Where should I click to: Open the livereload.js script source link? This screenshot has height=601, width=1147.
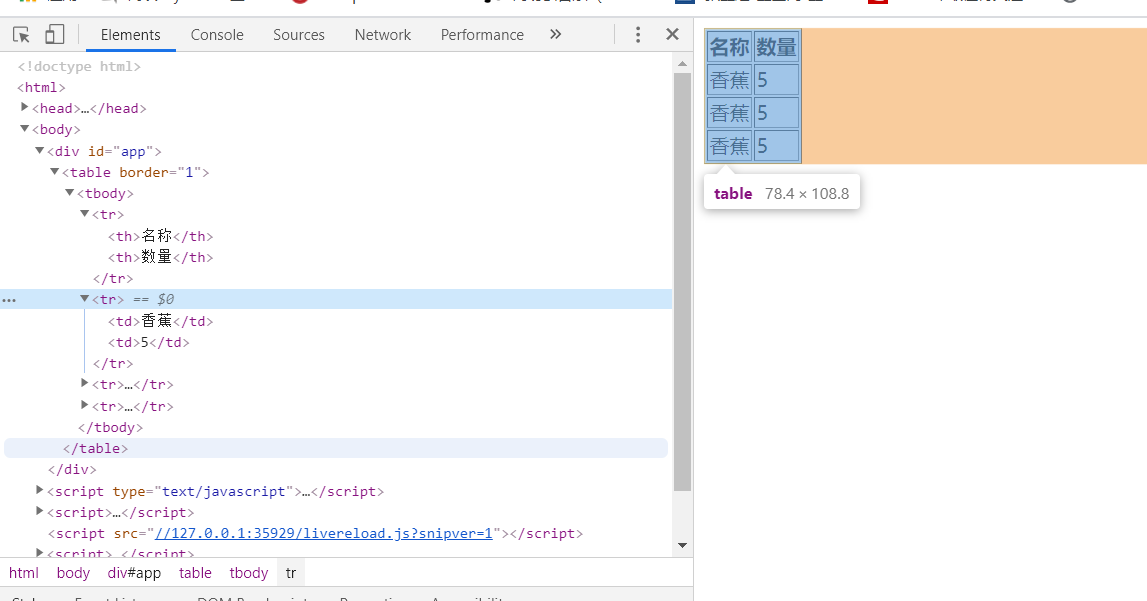click(x=324, y=534)
